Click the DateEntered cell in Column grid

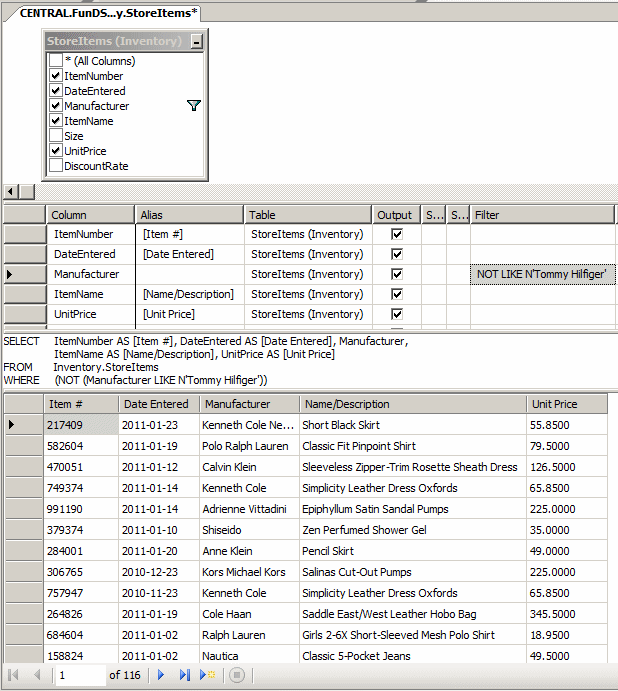coord(90,254)
